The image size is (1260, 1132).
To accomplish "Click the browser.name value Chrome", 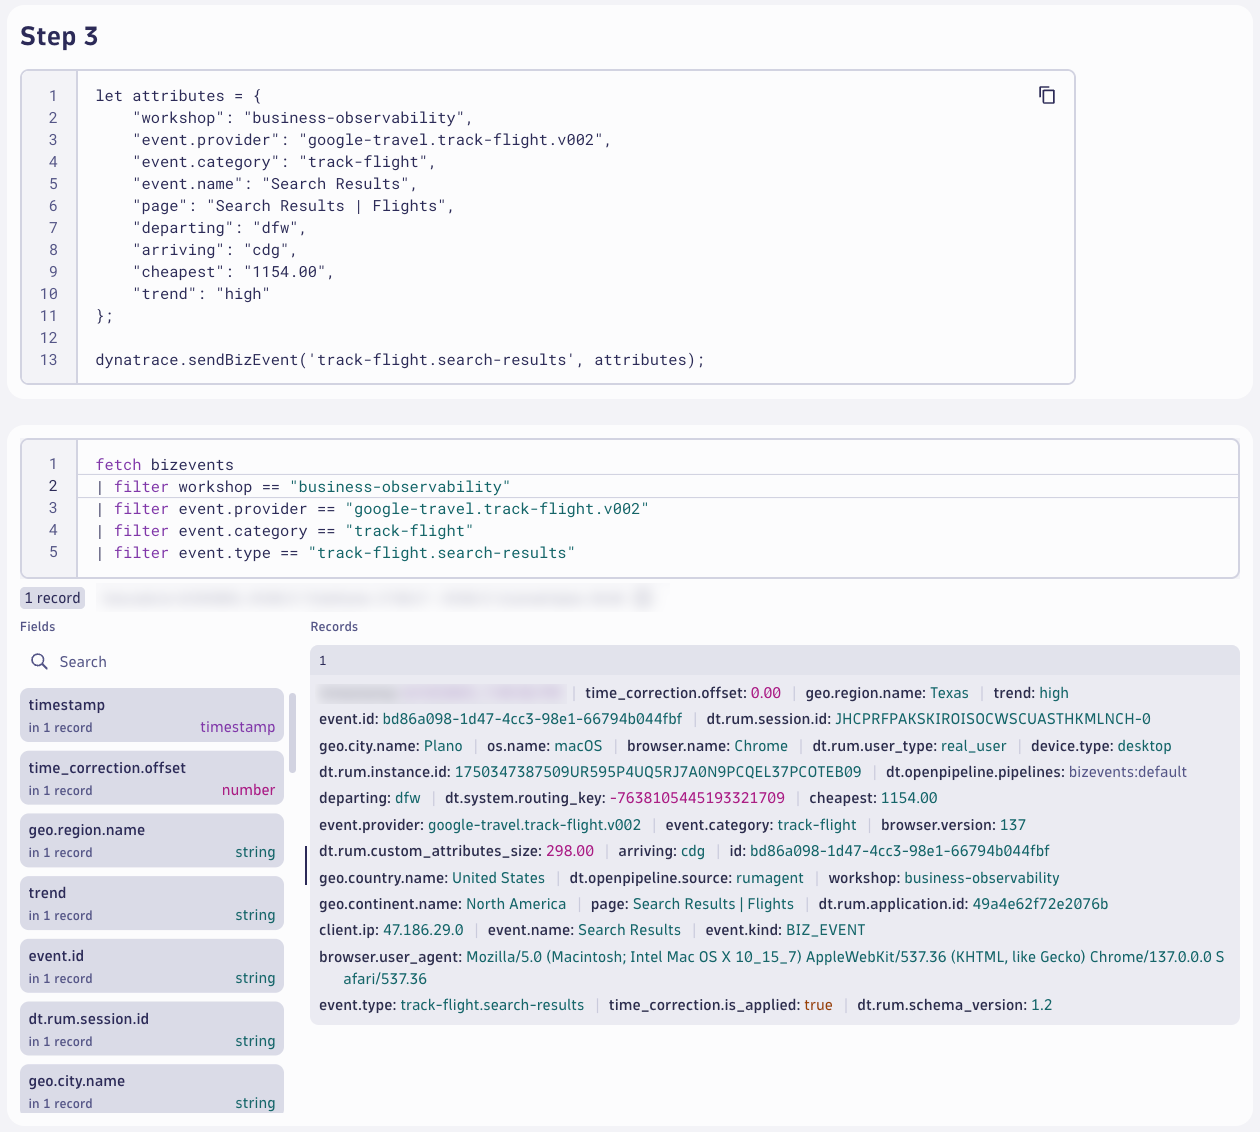I will pyautogui.click(x=761, y=746).
